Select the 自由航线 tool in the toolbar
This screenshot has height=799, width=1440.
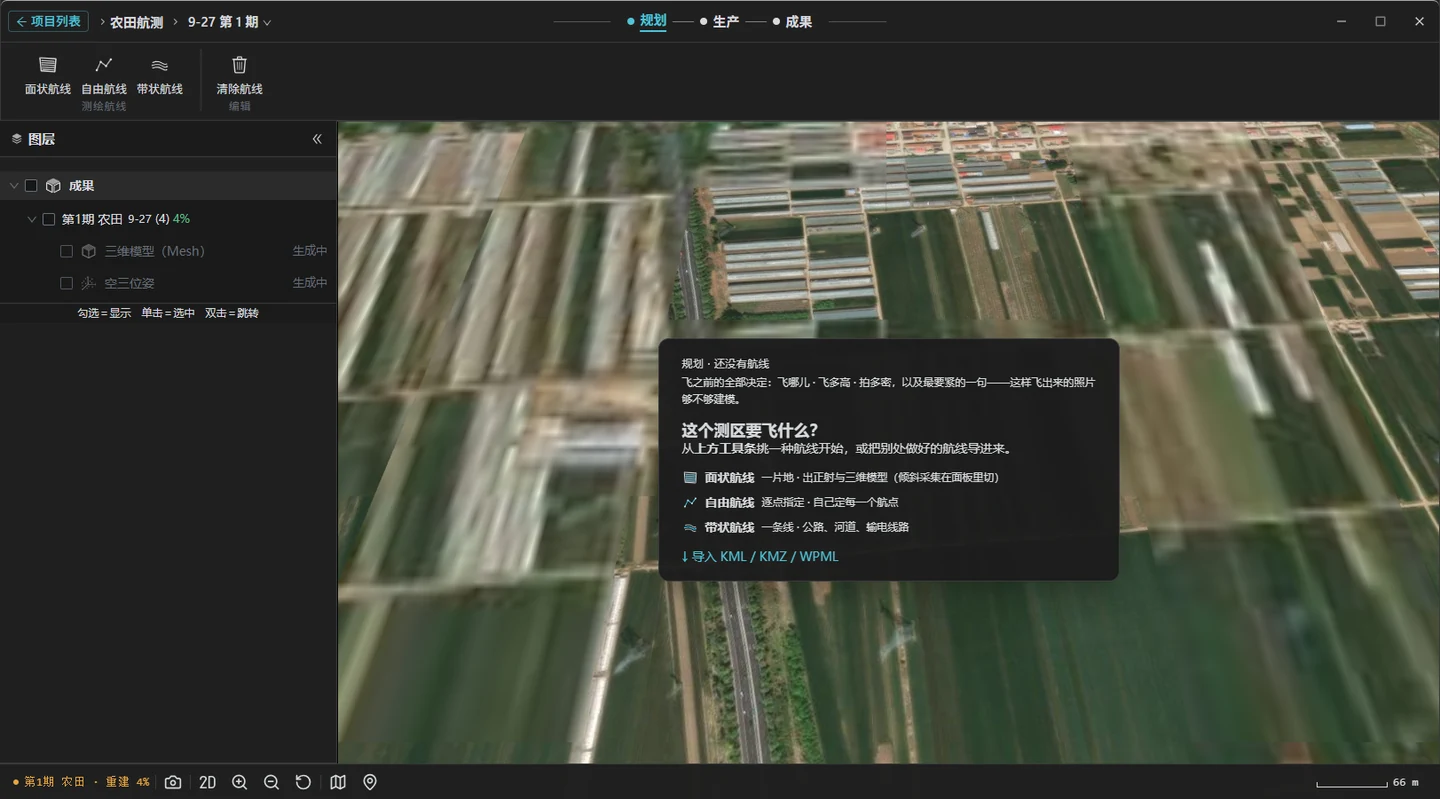point(104,76)
